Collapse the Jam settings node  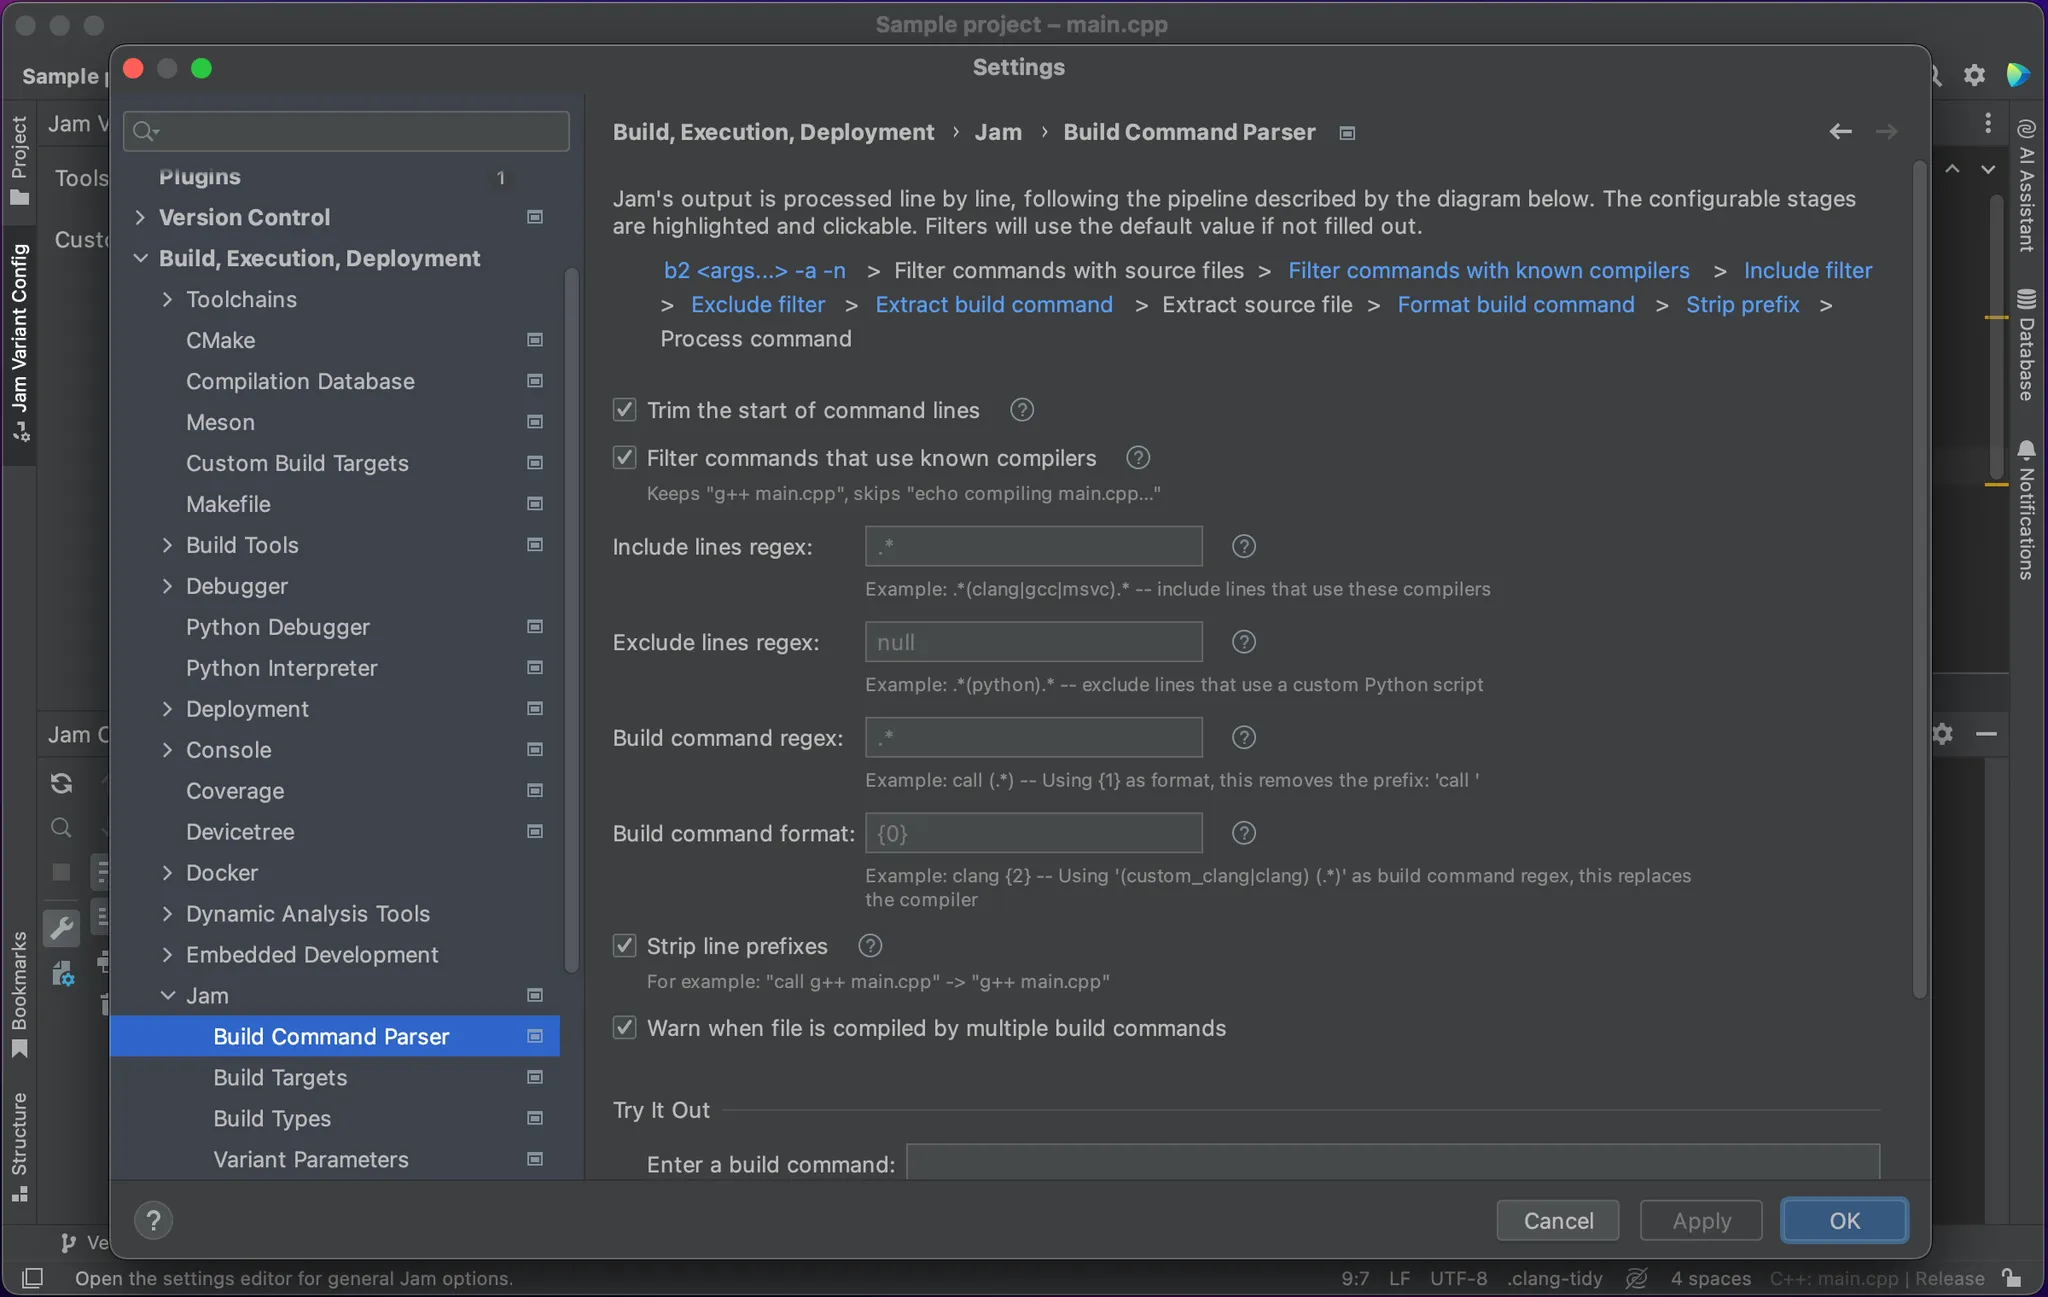tap(167, 996)
